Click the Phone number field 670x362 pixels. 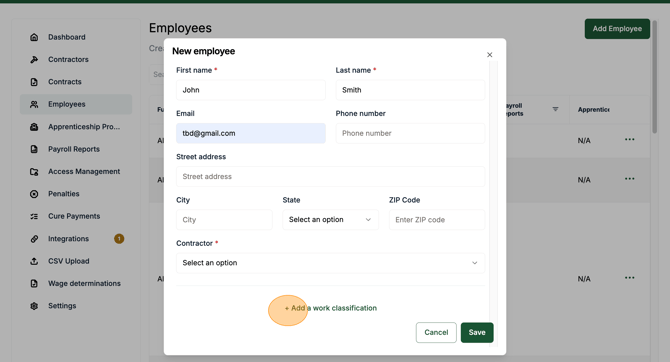410,133
